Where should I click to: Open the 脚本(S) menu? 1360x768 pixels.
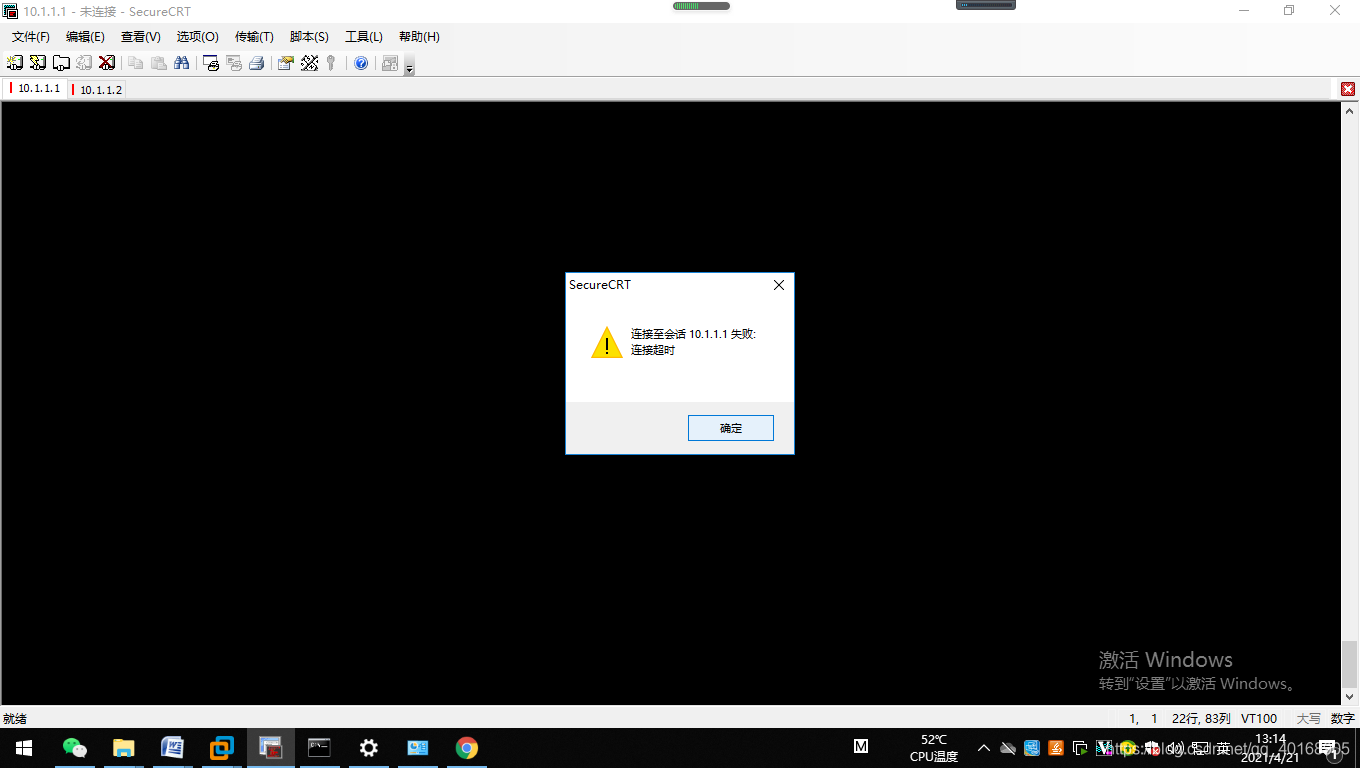[x=309, y=37]
